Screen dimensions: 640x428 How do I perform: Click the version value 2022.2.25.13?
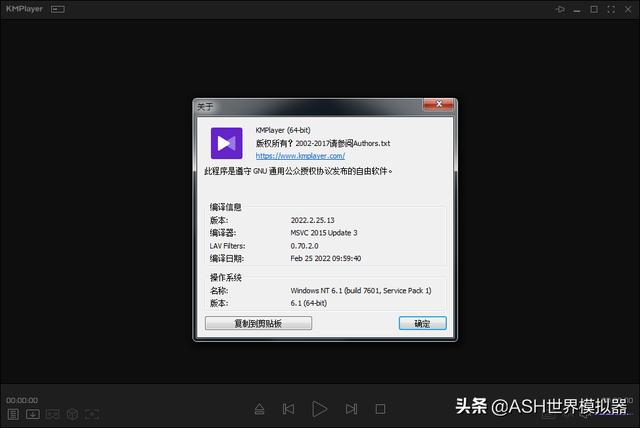[x=312, y=220]
